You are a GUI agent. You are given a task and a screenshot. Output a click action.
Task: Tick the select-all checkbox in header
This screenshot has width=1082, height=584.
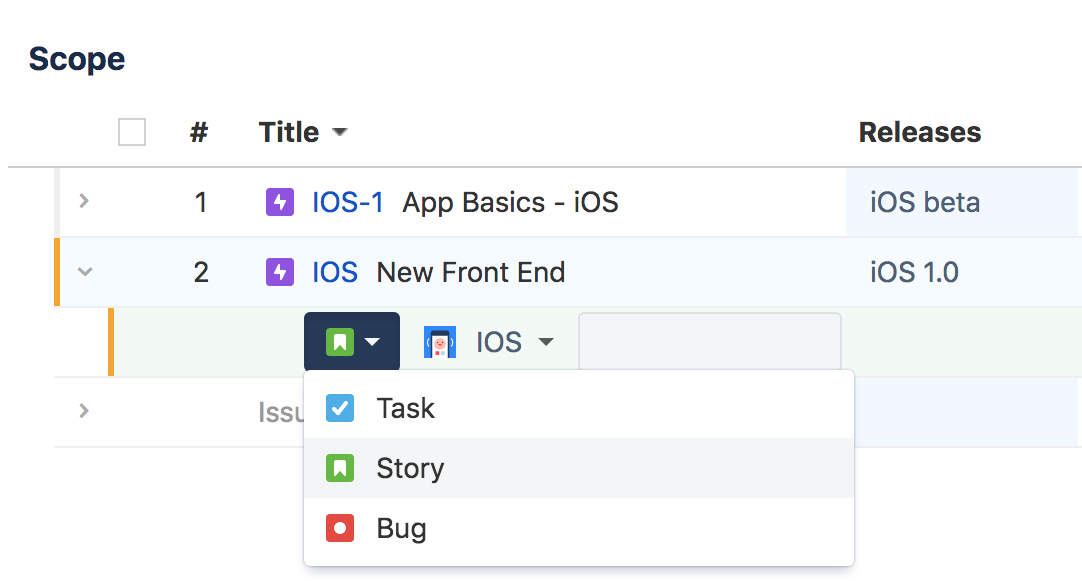click(x=132, y=132)
